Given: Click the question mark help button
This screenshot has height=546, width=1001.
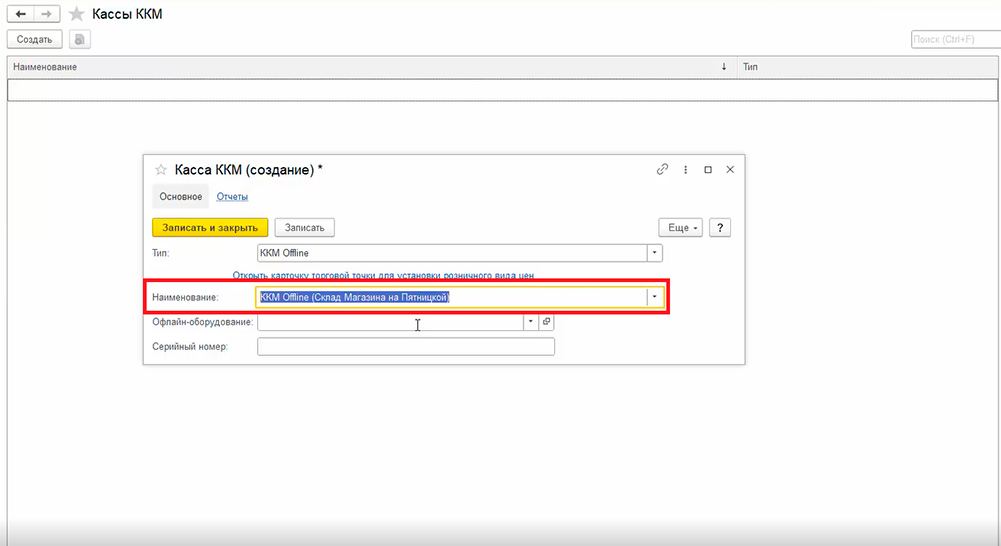Looking at the screenshot, I should pos(720,228).
